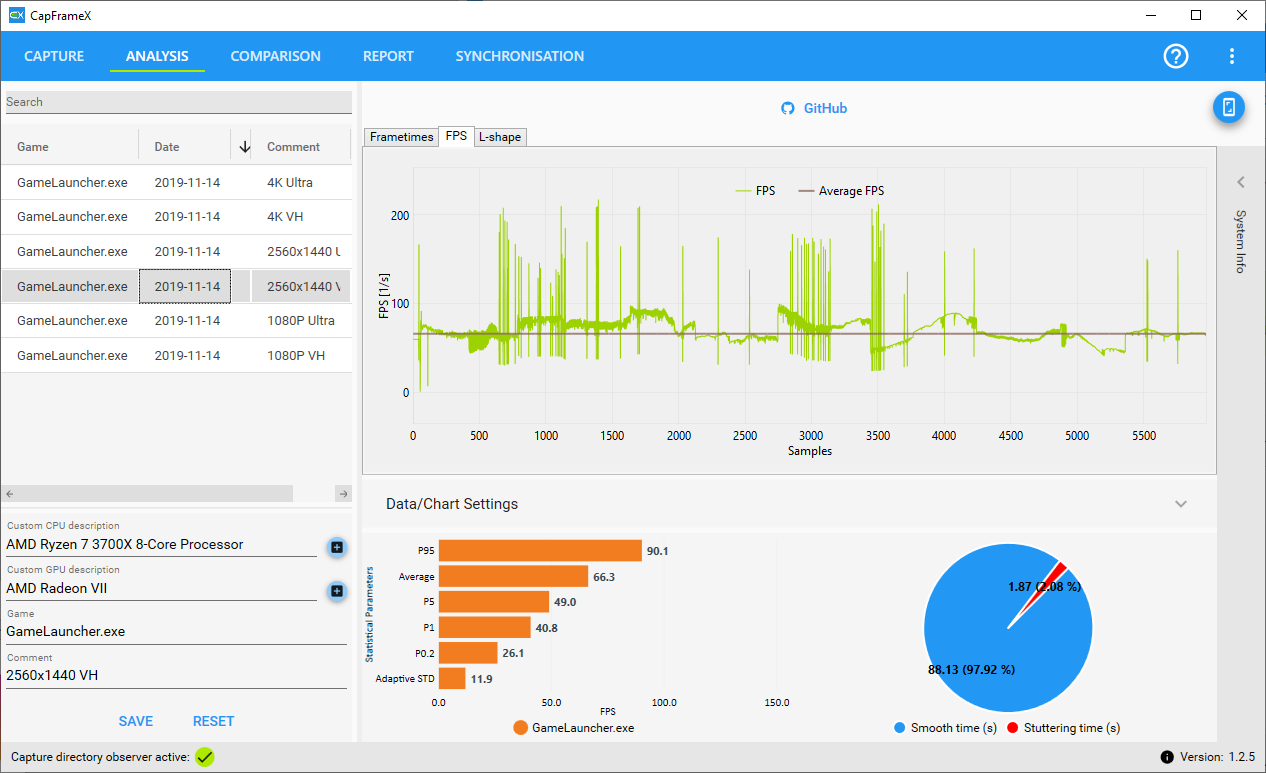The image size is (1266, 773).
Task: Click the red Stuttering time legend swatch
Action: (x=1012, y=728)
